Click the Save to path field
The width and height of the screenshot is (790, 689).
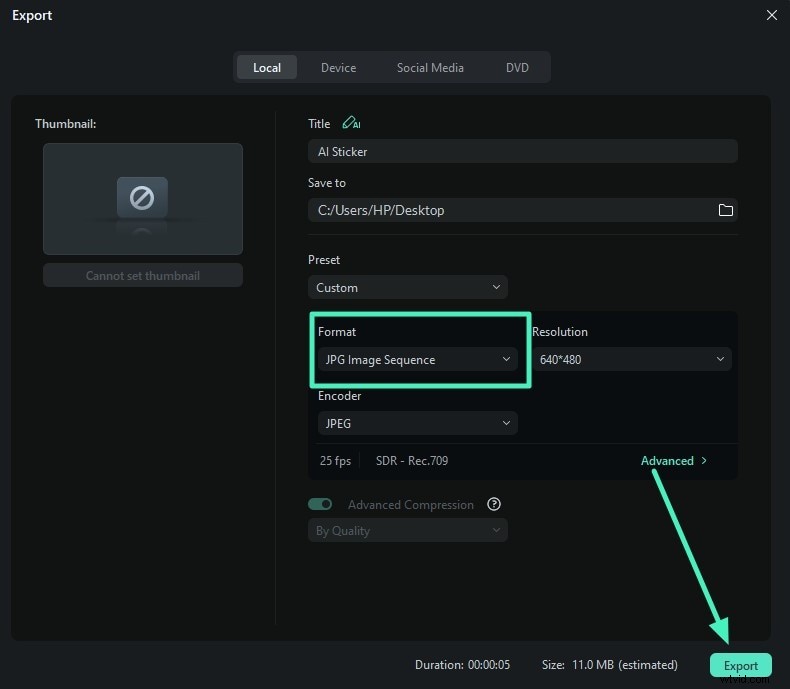pyautogui.click(x=510, y=210)
